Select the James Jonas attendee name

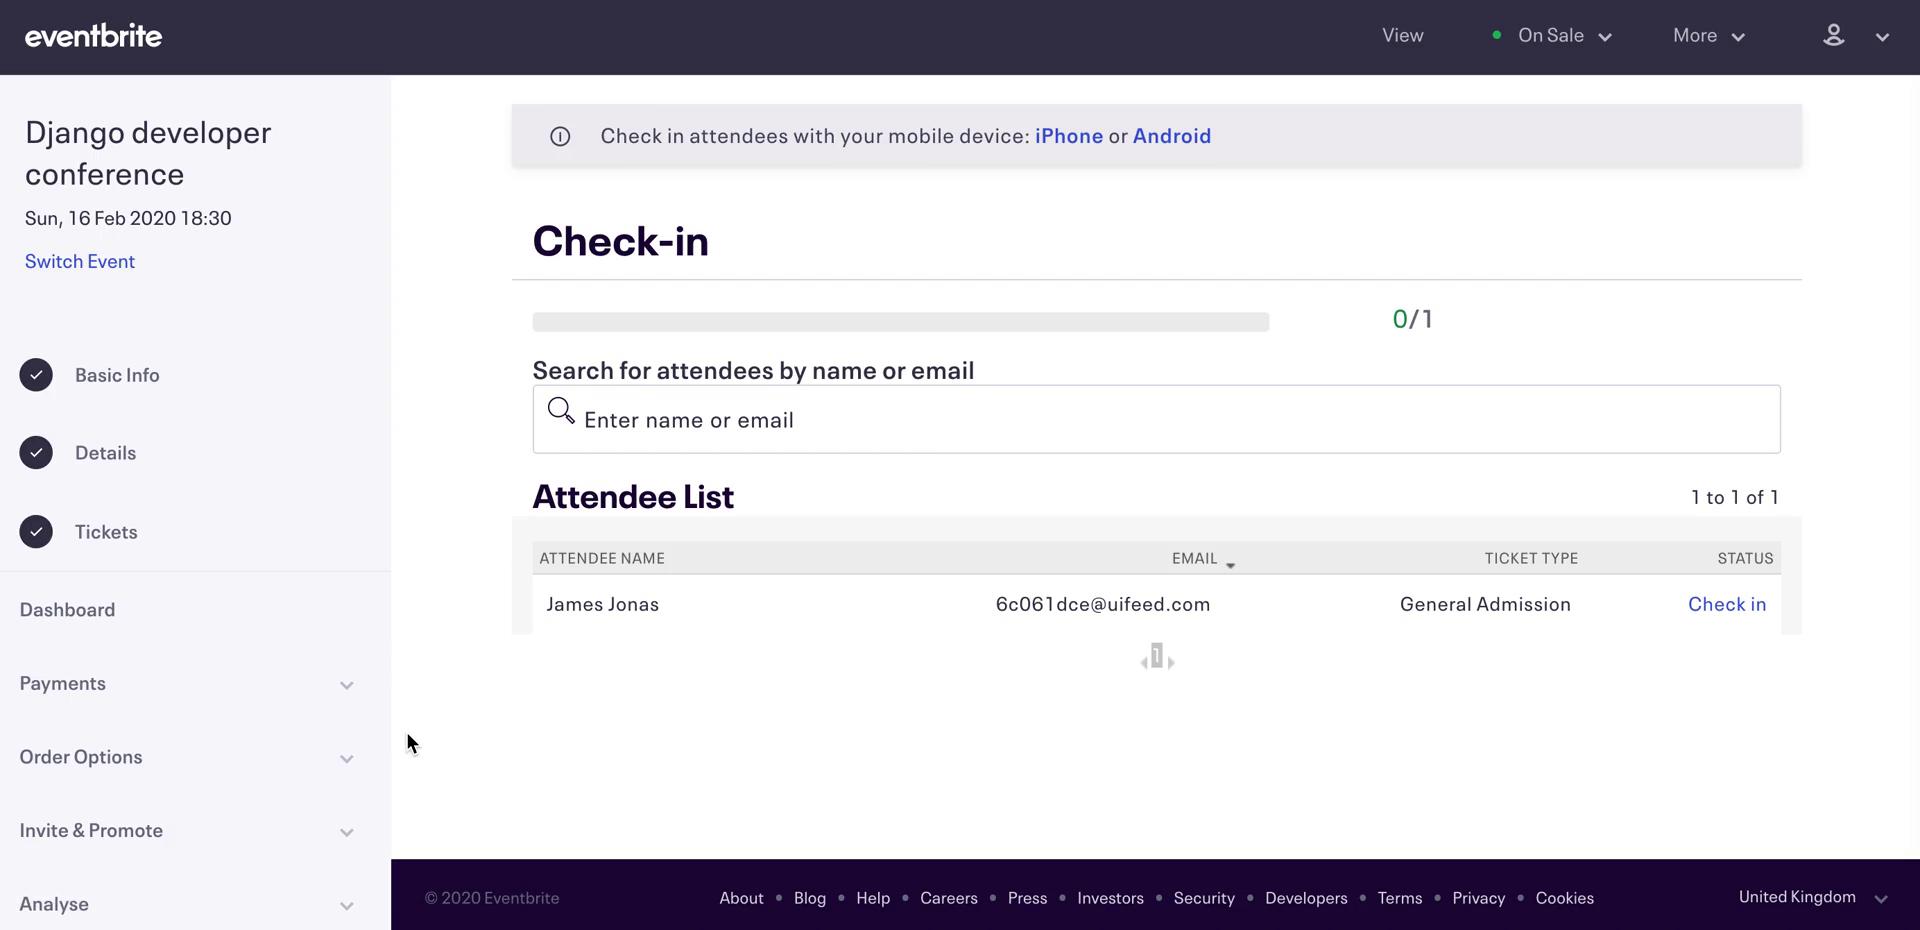click(603, 604)
